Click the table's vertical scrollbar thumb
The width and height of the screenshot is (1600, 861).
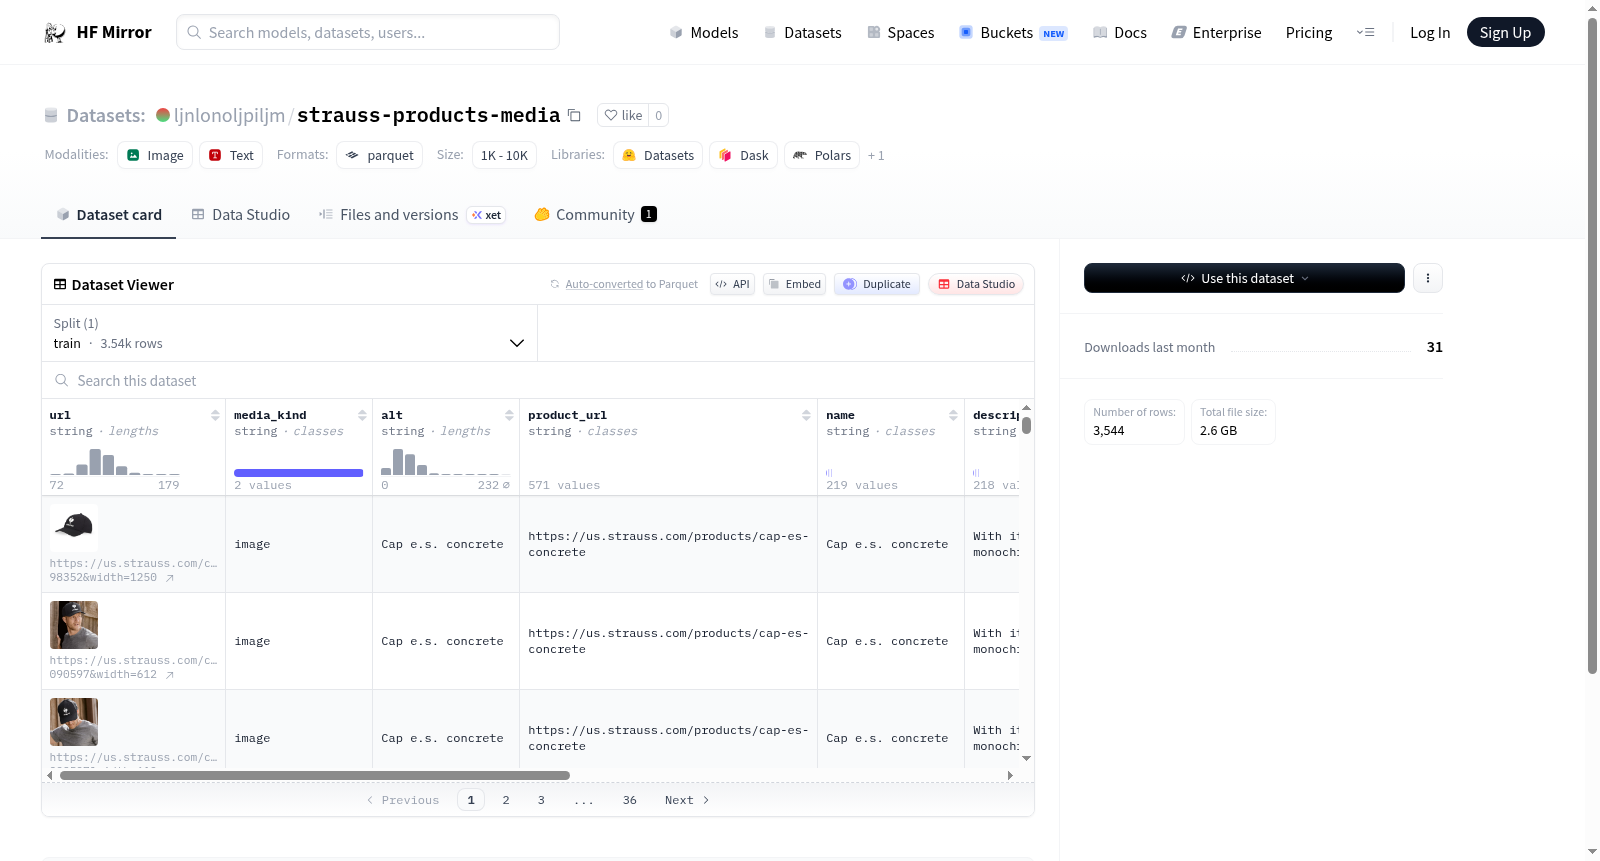1026,425
